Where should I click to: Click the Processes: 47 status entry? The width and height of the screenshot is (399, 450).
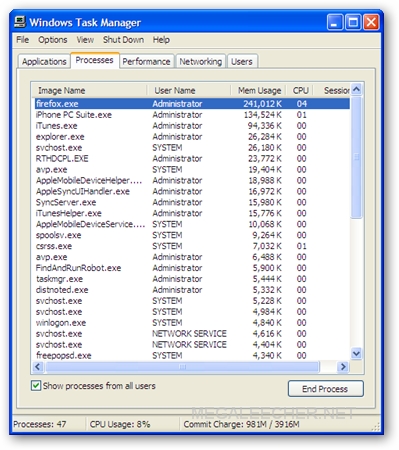pyautogui.click(x=39, y=424)
